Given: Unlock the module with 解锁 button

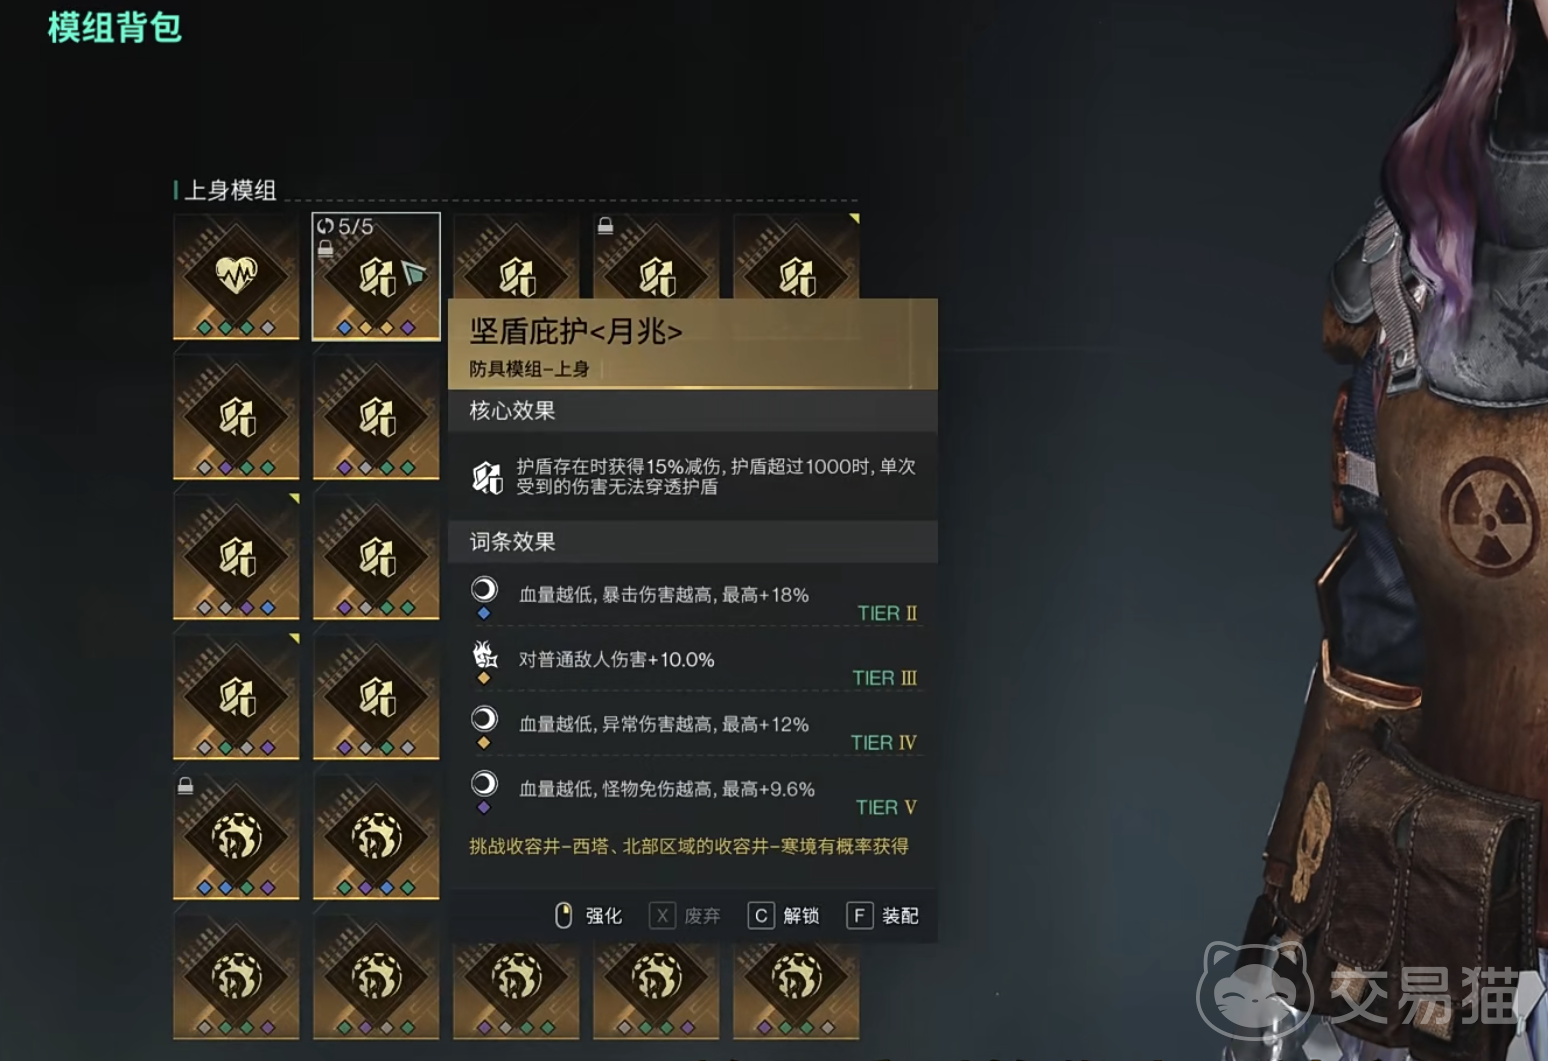Looking at the screenshot, I should [784, 915].
